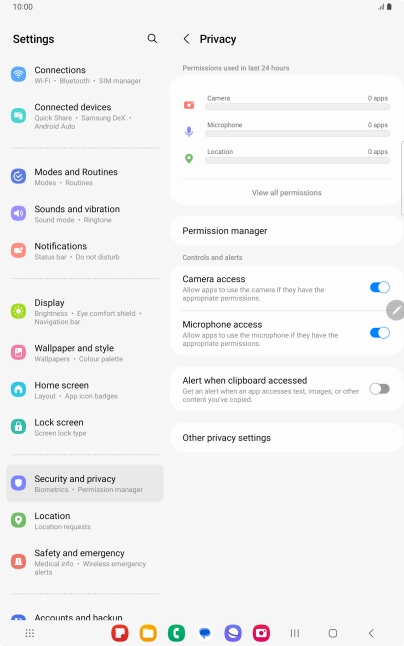This screenshot has width=404, height=646.
Task: Open Sounds and vibration settings
Action: click(85, 213)
